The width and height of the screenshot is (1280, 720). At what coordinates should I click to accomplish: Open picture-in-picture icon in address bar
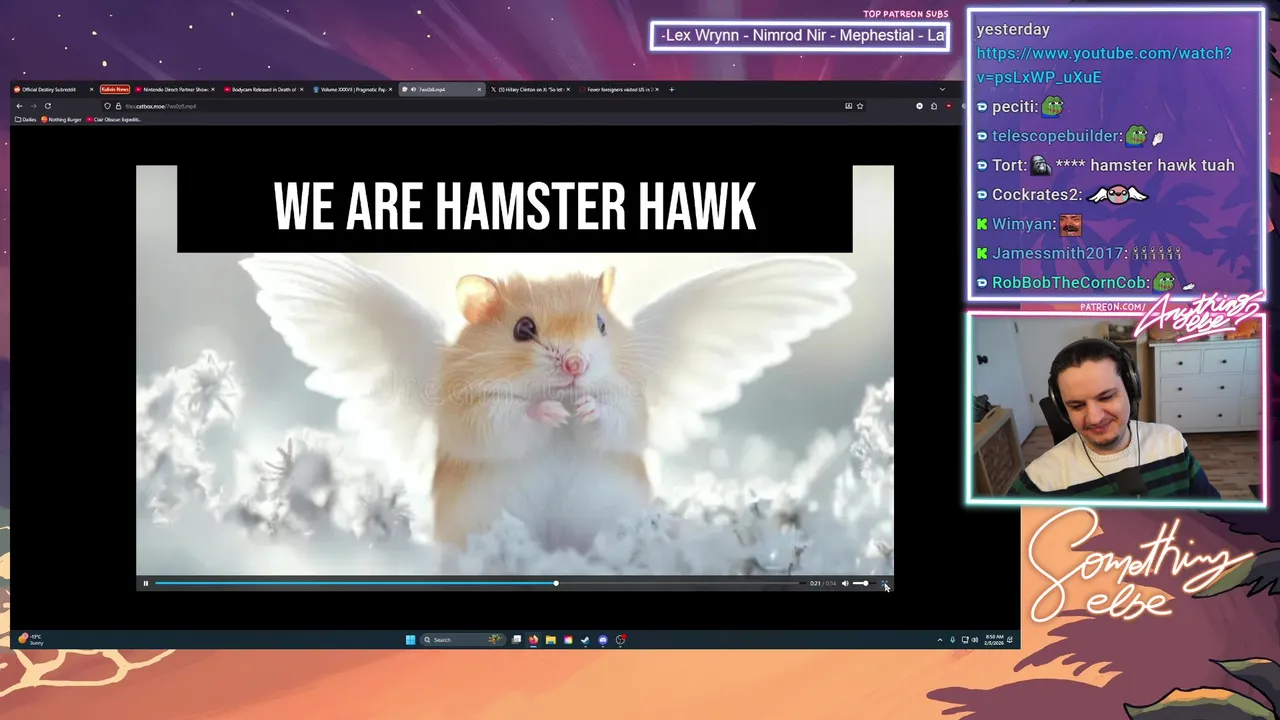pos(848,106)
